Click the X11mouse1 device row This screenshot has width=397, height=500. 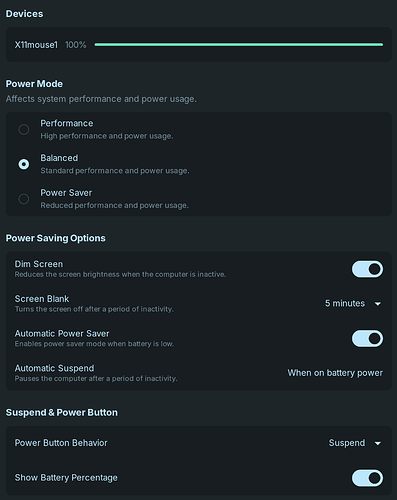point(199,45)
